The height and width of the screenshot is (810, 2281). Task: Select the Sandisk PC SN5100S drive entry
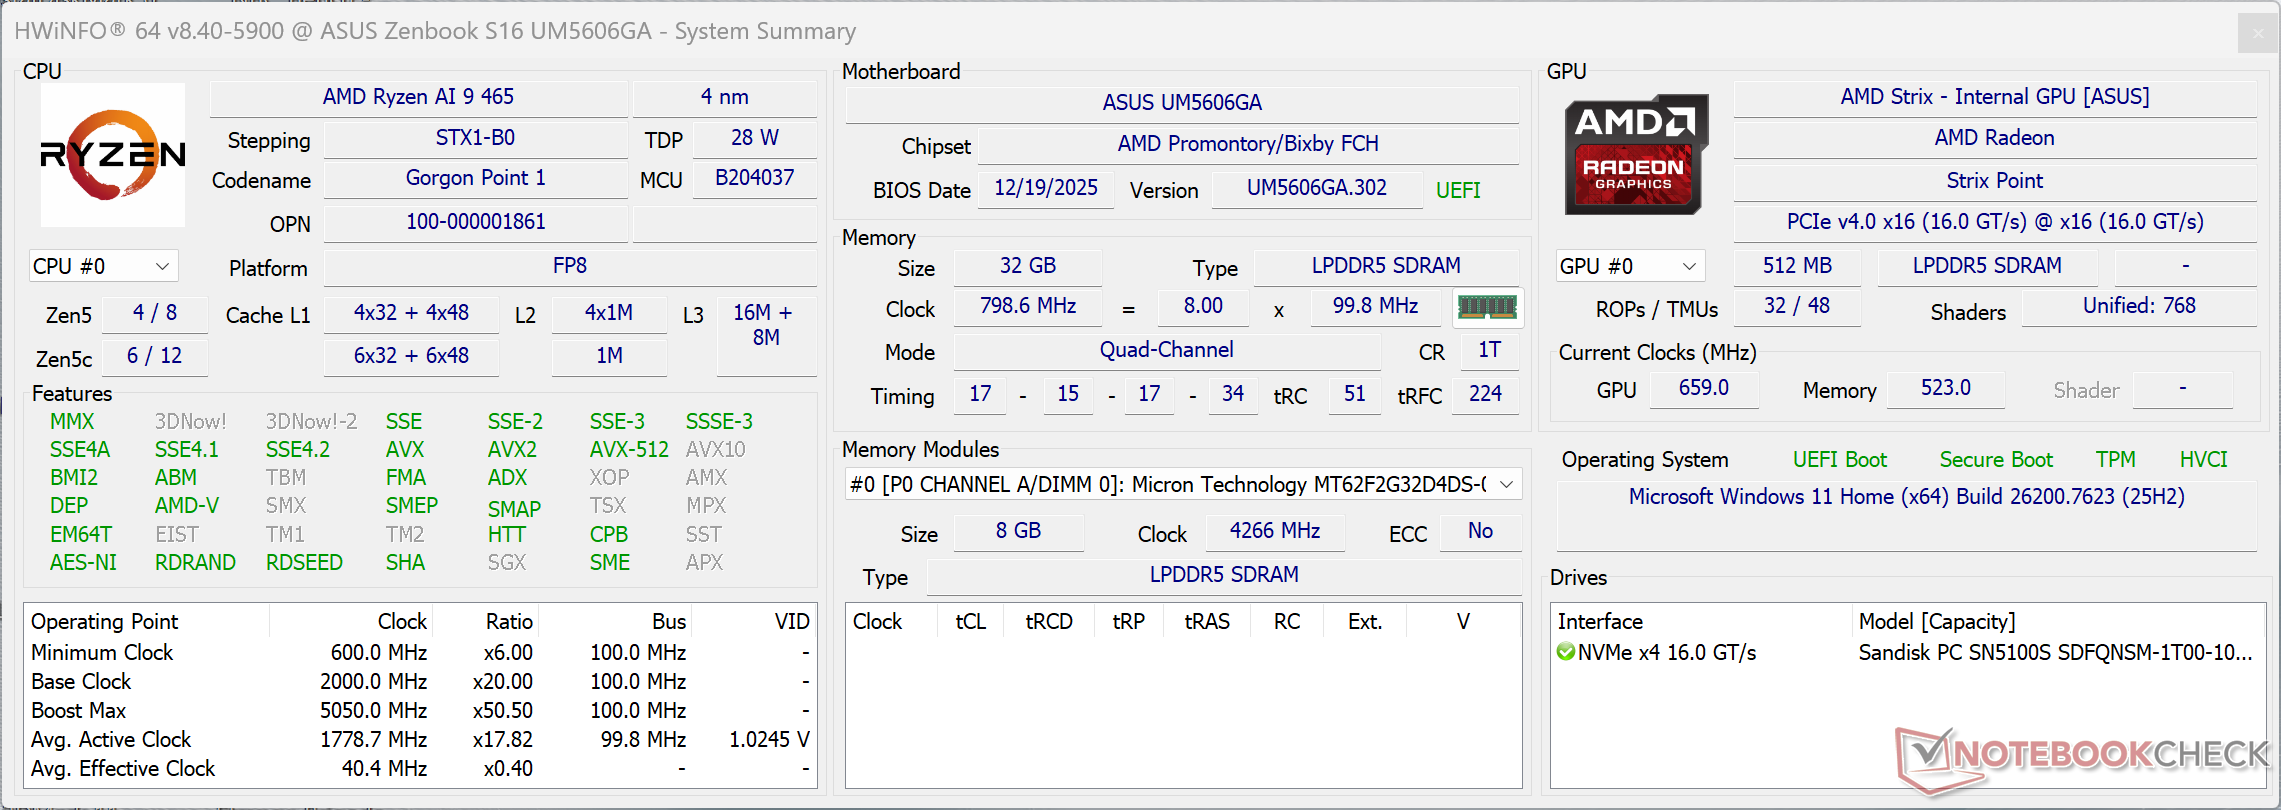coord(2054,653)
